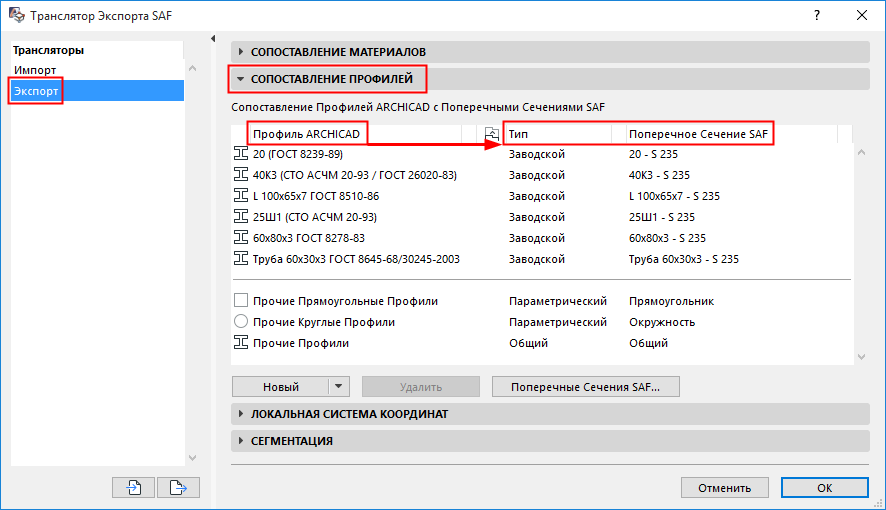Click mapping direction icon in table header
The image size is (886, 510).
[x=490, y=134]
